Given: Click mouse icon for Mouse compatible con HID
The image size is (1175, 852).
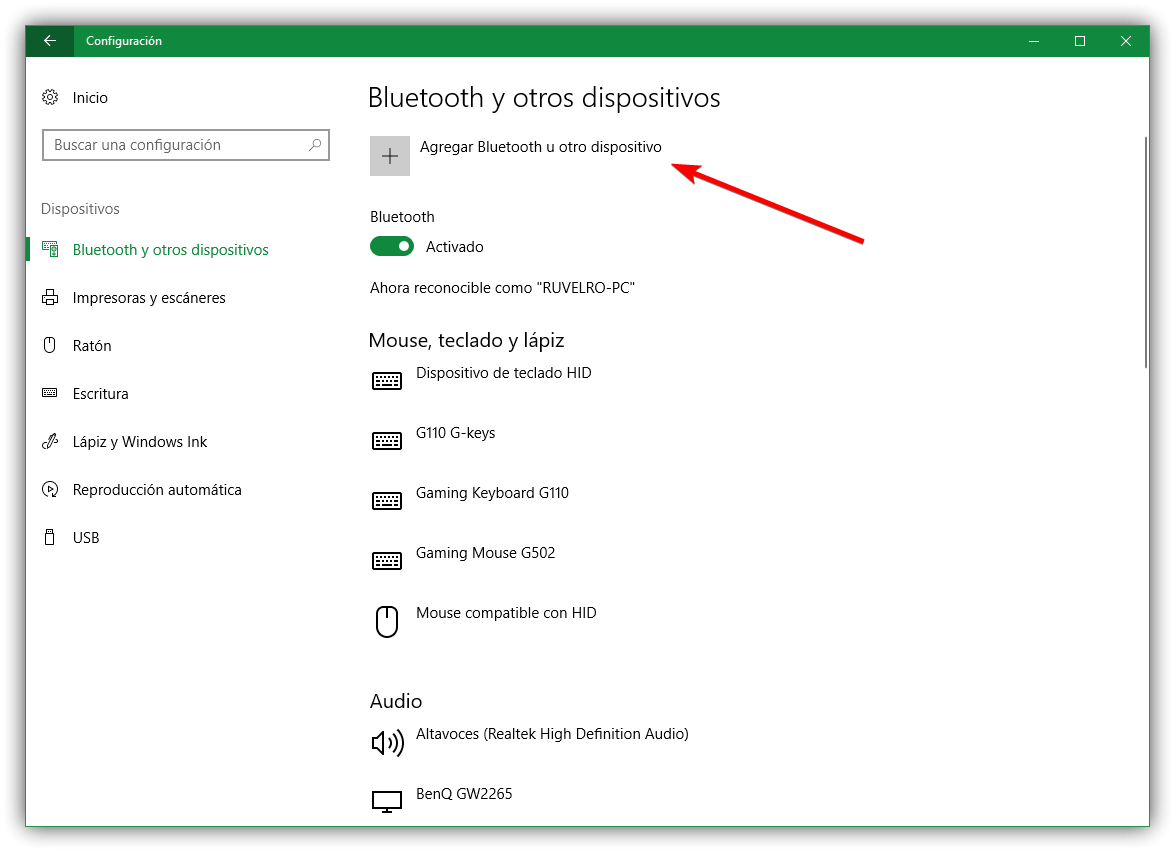Looking at the screenshot, I should pos(387,622).
